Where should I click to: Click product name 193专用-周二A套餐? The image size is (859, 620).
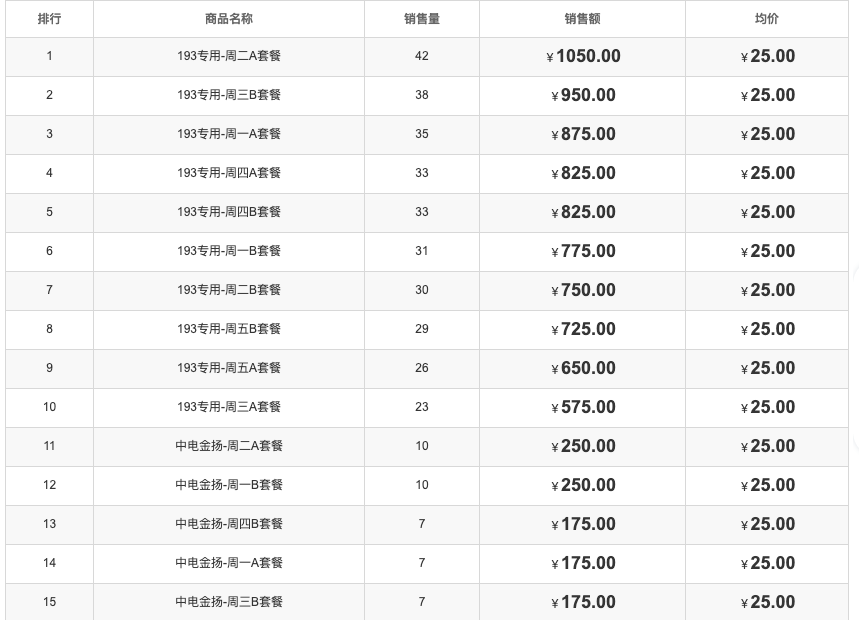click(229, 56)
